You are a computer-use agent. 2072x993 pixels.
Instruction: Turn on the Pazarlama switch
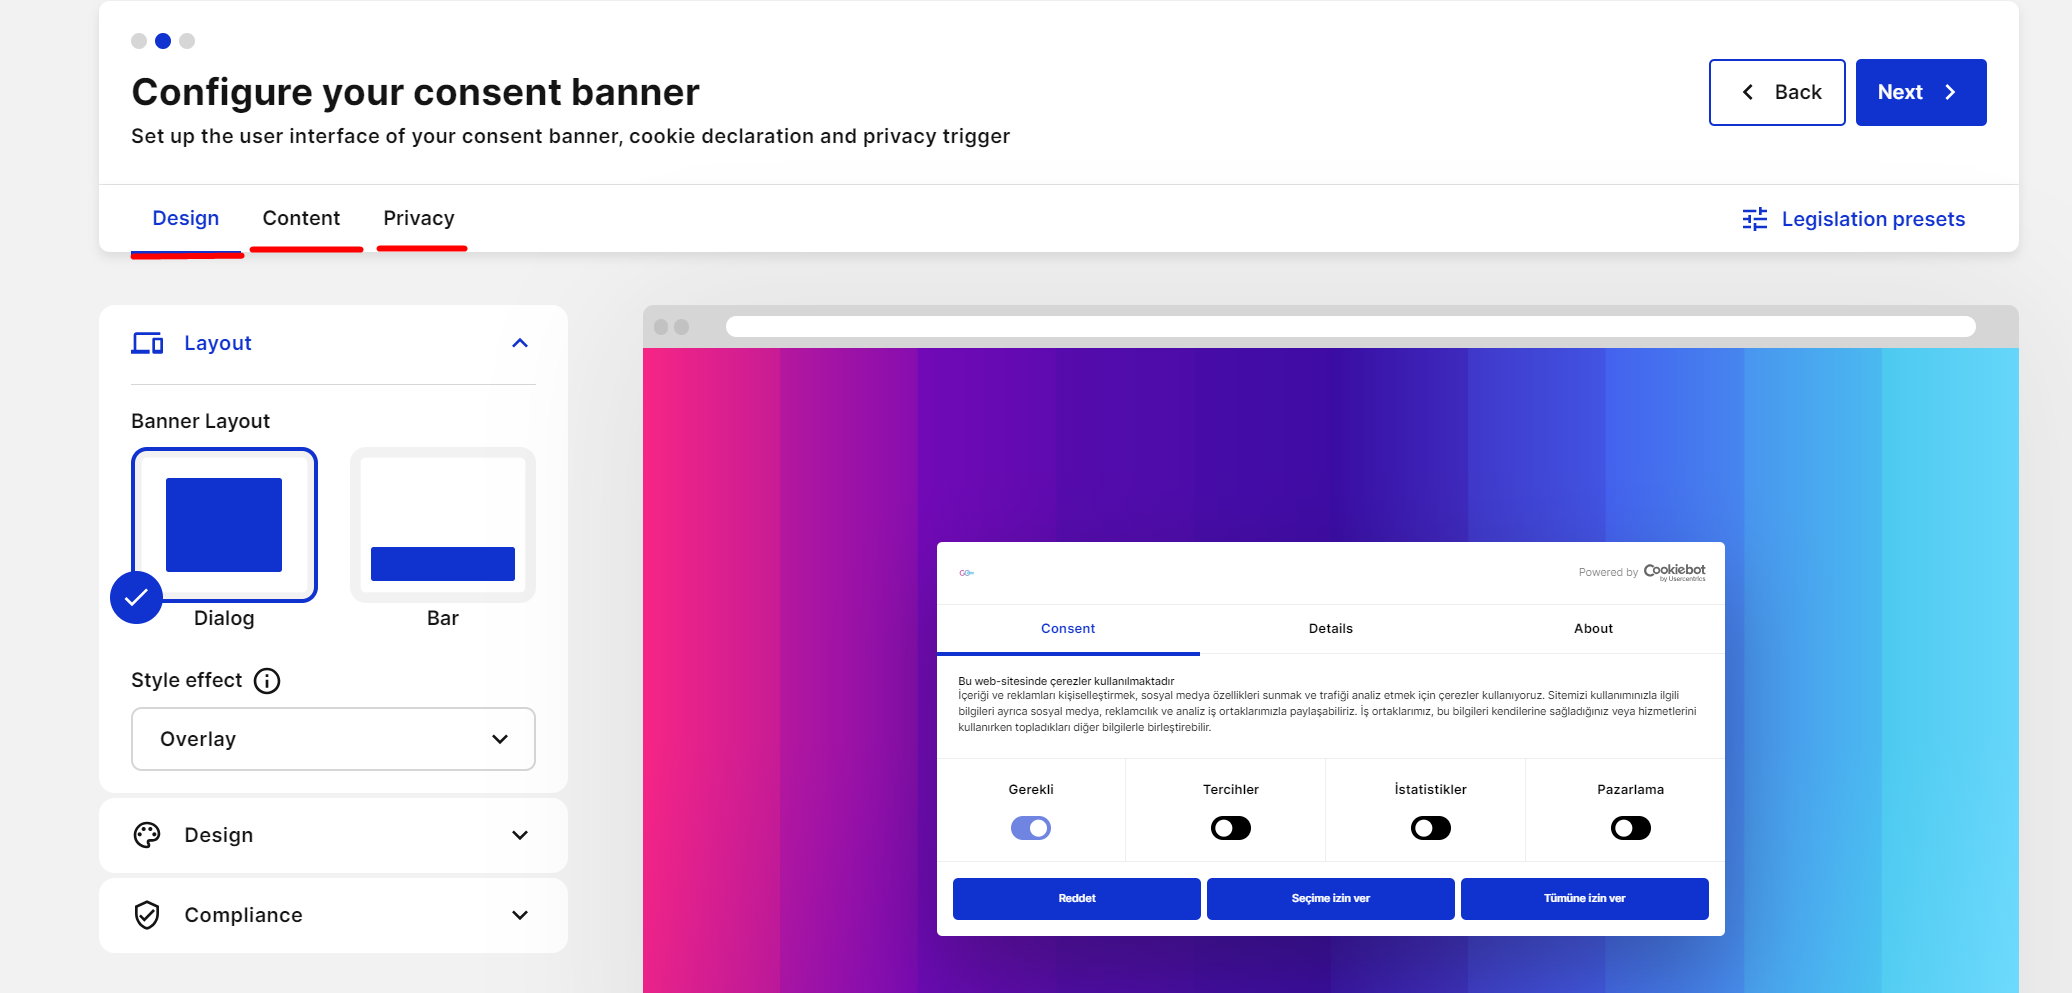(1630, 828)
